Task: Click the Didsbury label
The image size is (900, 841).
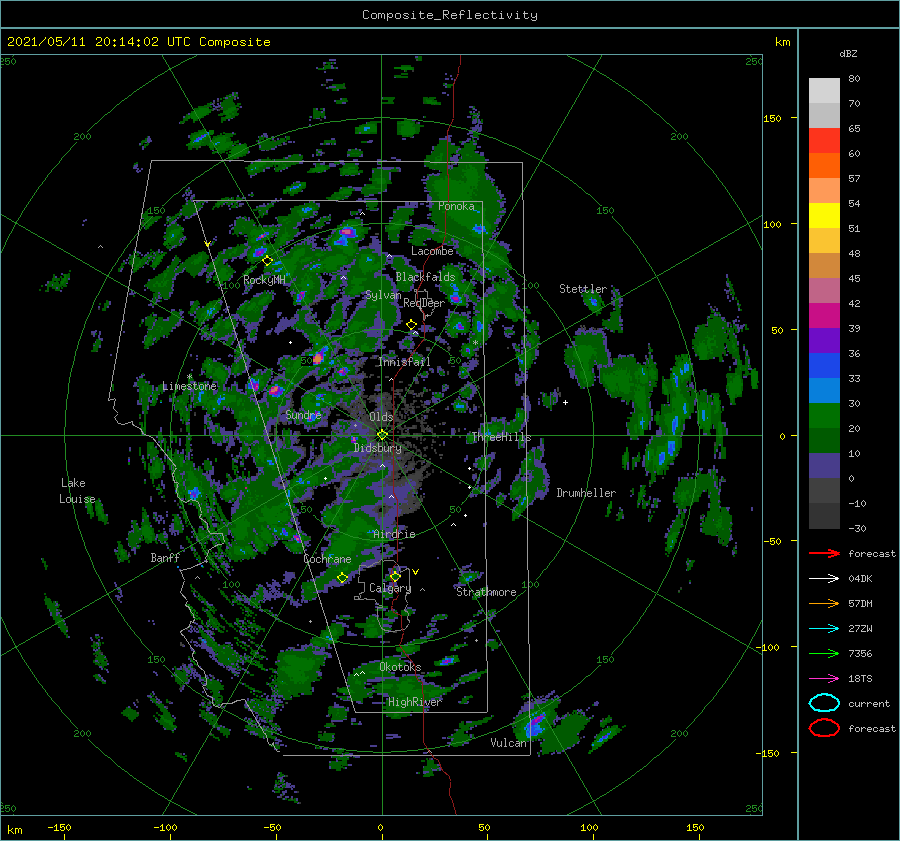Action: [378, 448]
